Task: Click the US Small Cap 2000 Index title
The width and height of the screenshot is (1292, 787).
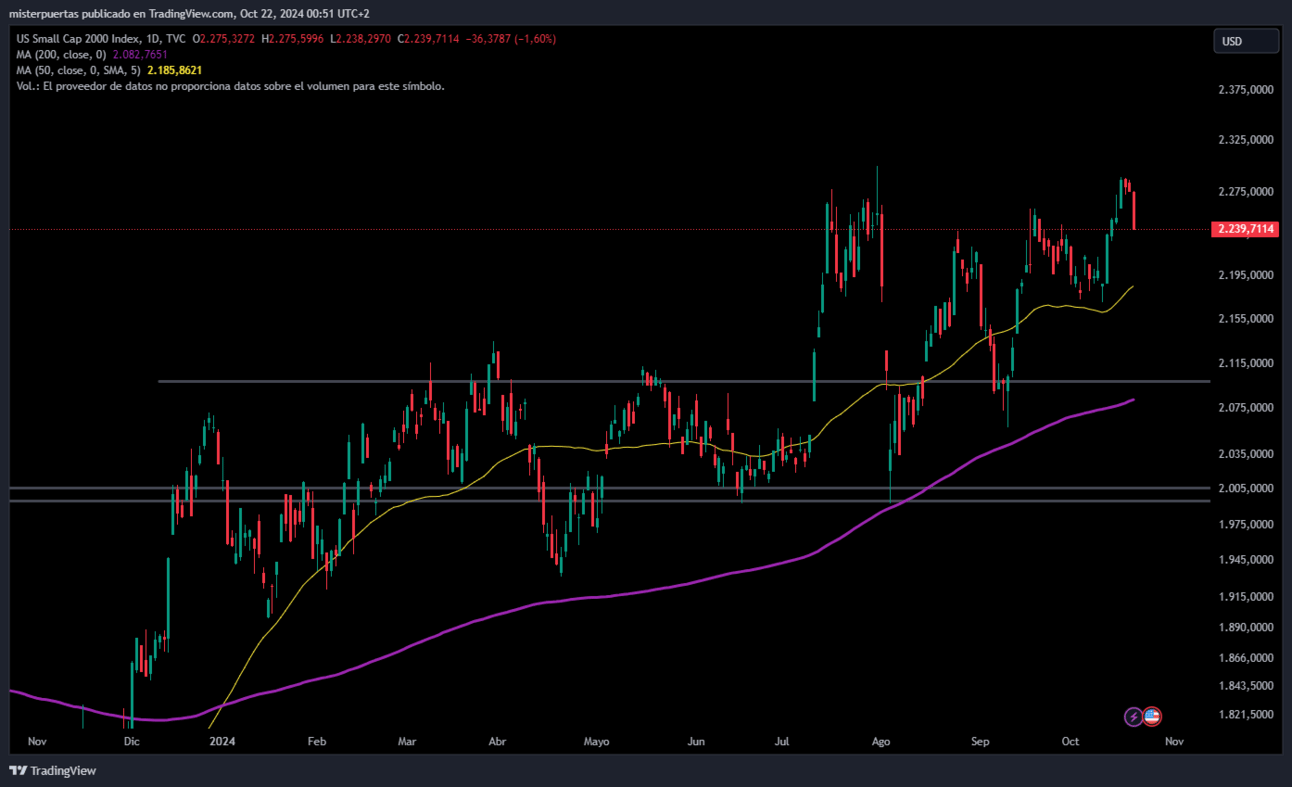Action: pyautogui.click(x=77, y=39)
